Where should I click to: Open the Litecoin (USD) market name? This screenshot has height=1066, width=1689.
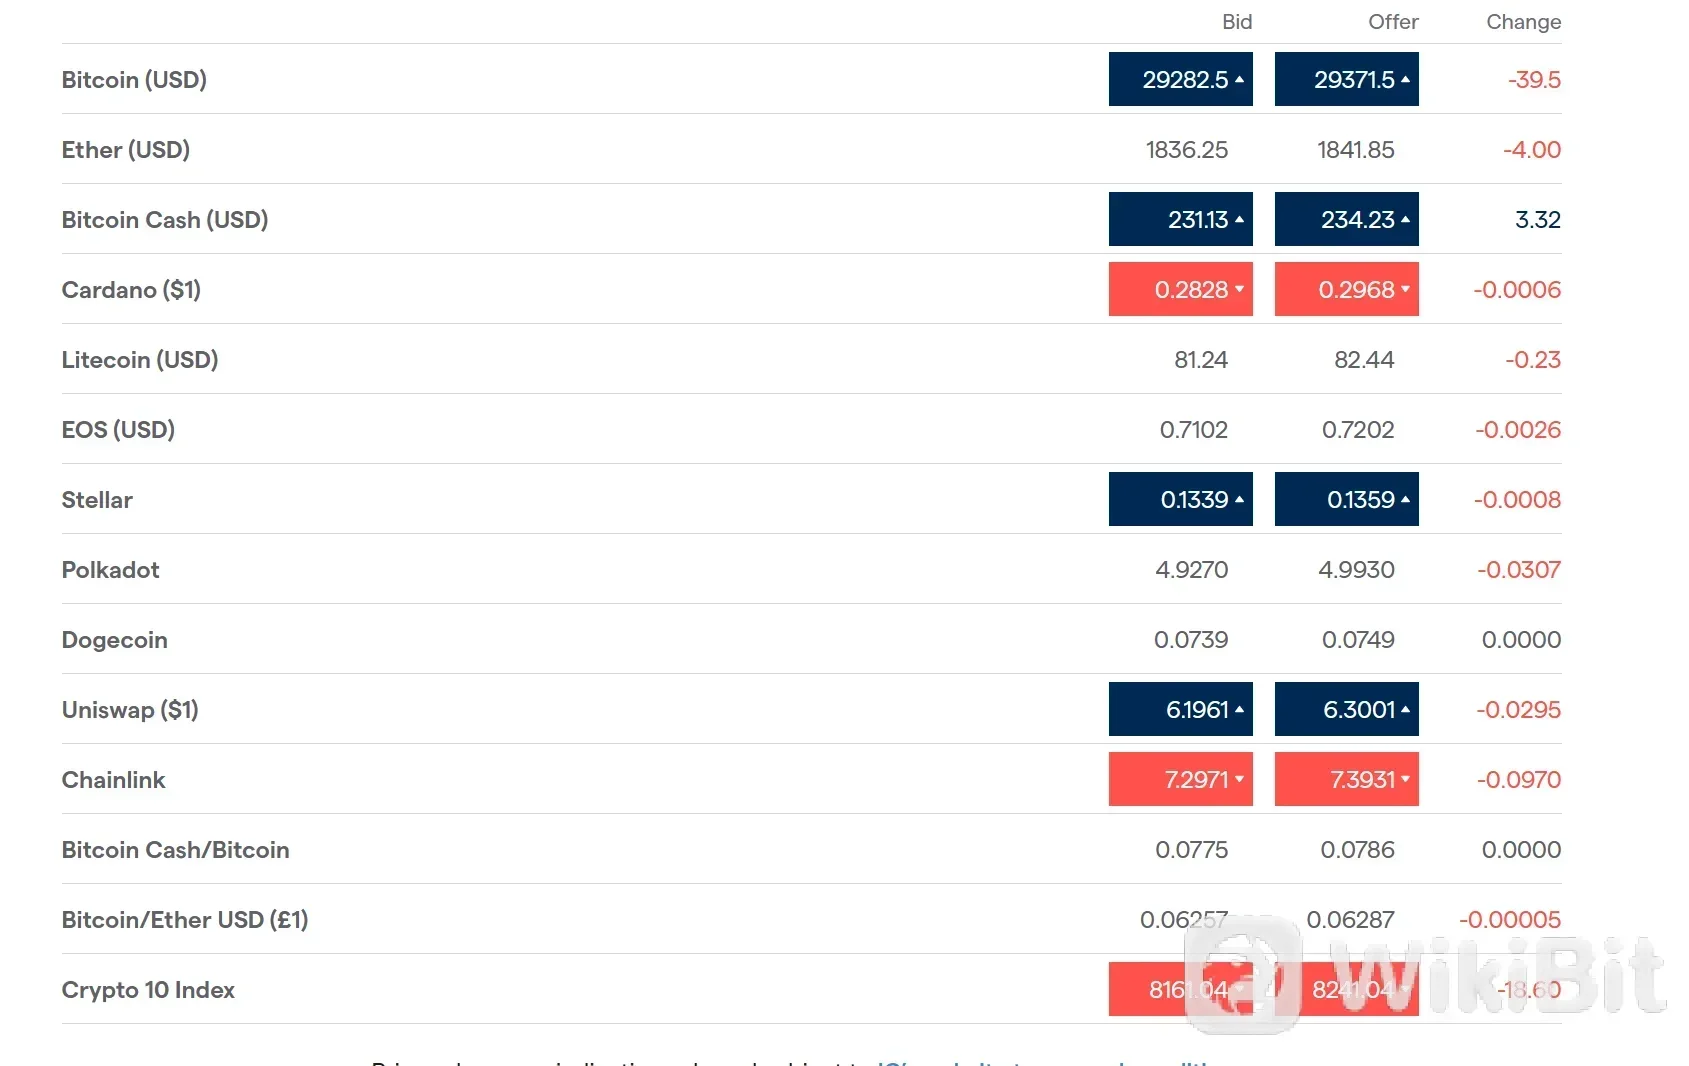[x=140, y=360]
